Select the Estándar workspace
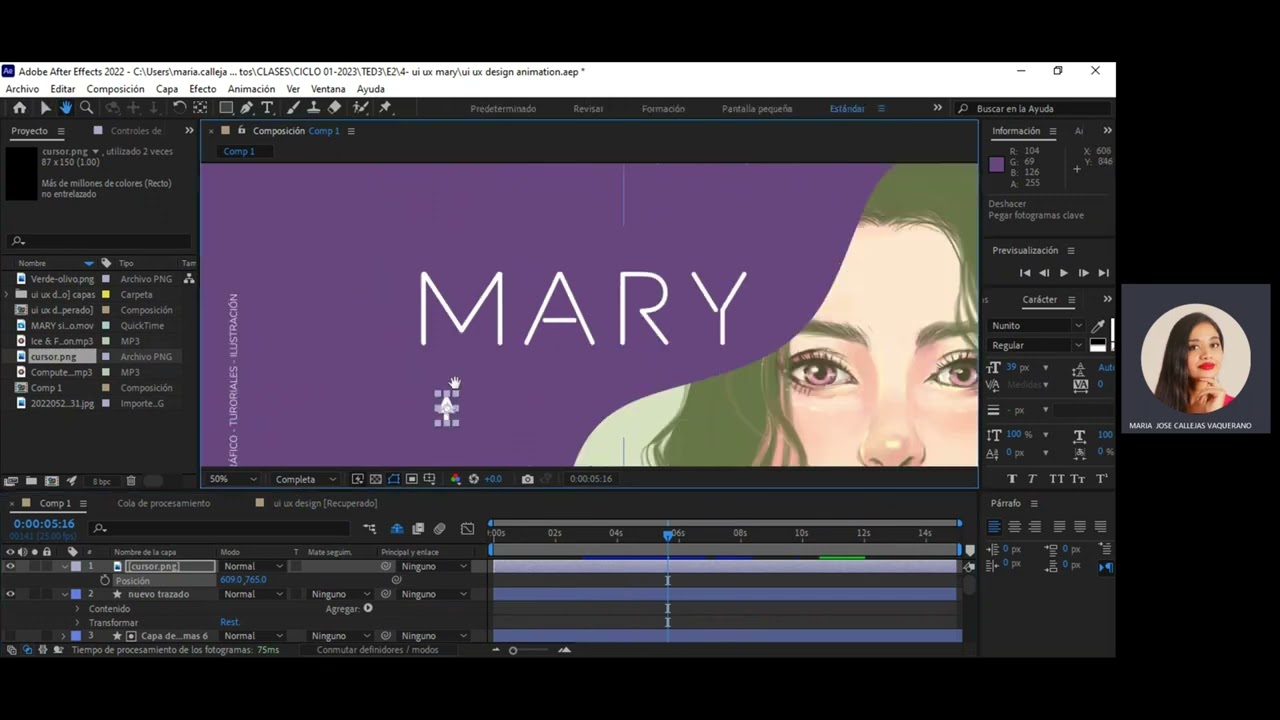1280x720 pixels. (847, 108)
